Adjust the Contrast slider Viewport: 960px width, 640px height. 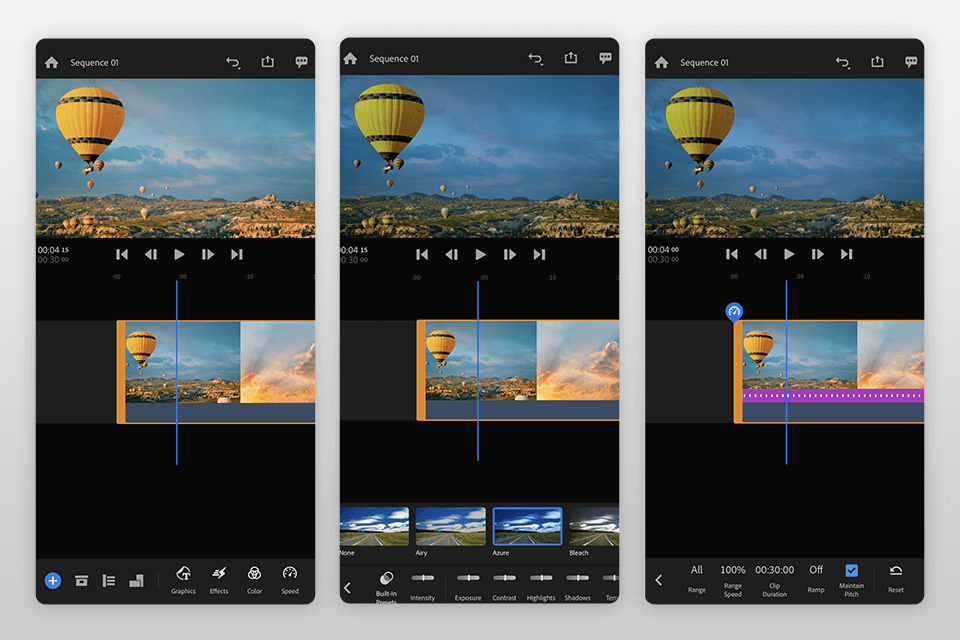(x=504, y=578)
